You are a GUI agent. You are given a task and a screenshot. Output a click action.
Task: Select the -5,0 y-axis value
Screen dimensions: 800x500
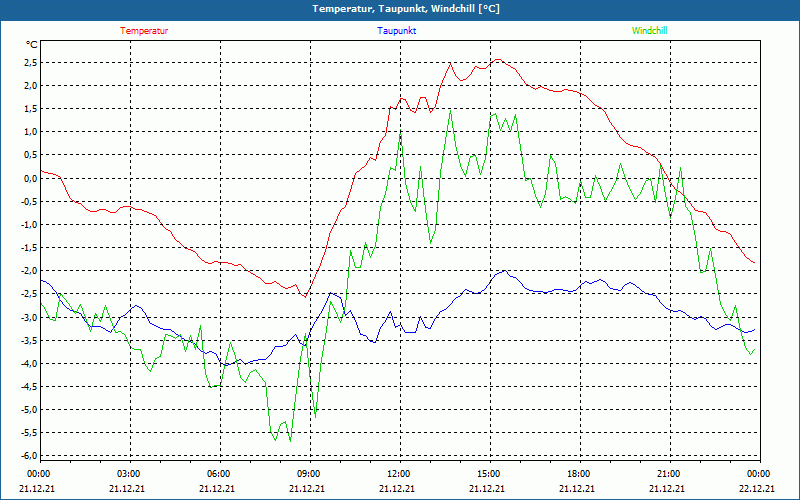[29, 409]
